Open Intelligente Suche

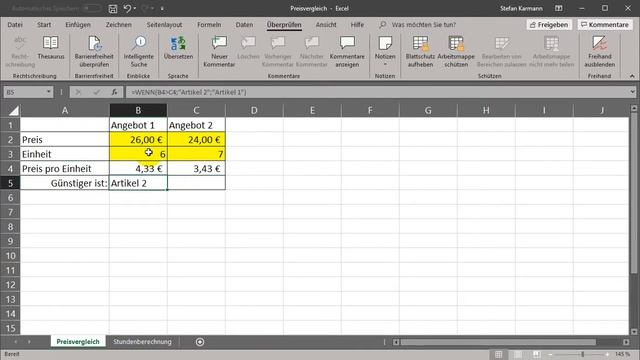(139, 51)
